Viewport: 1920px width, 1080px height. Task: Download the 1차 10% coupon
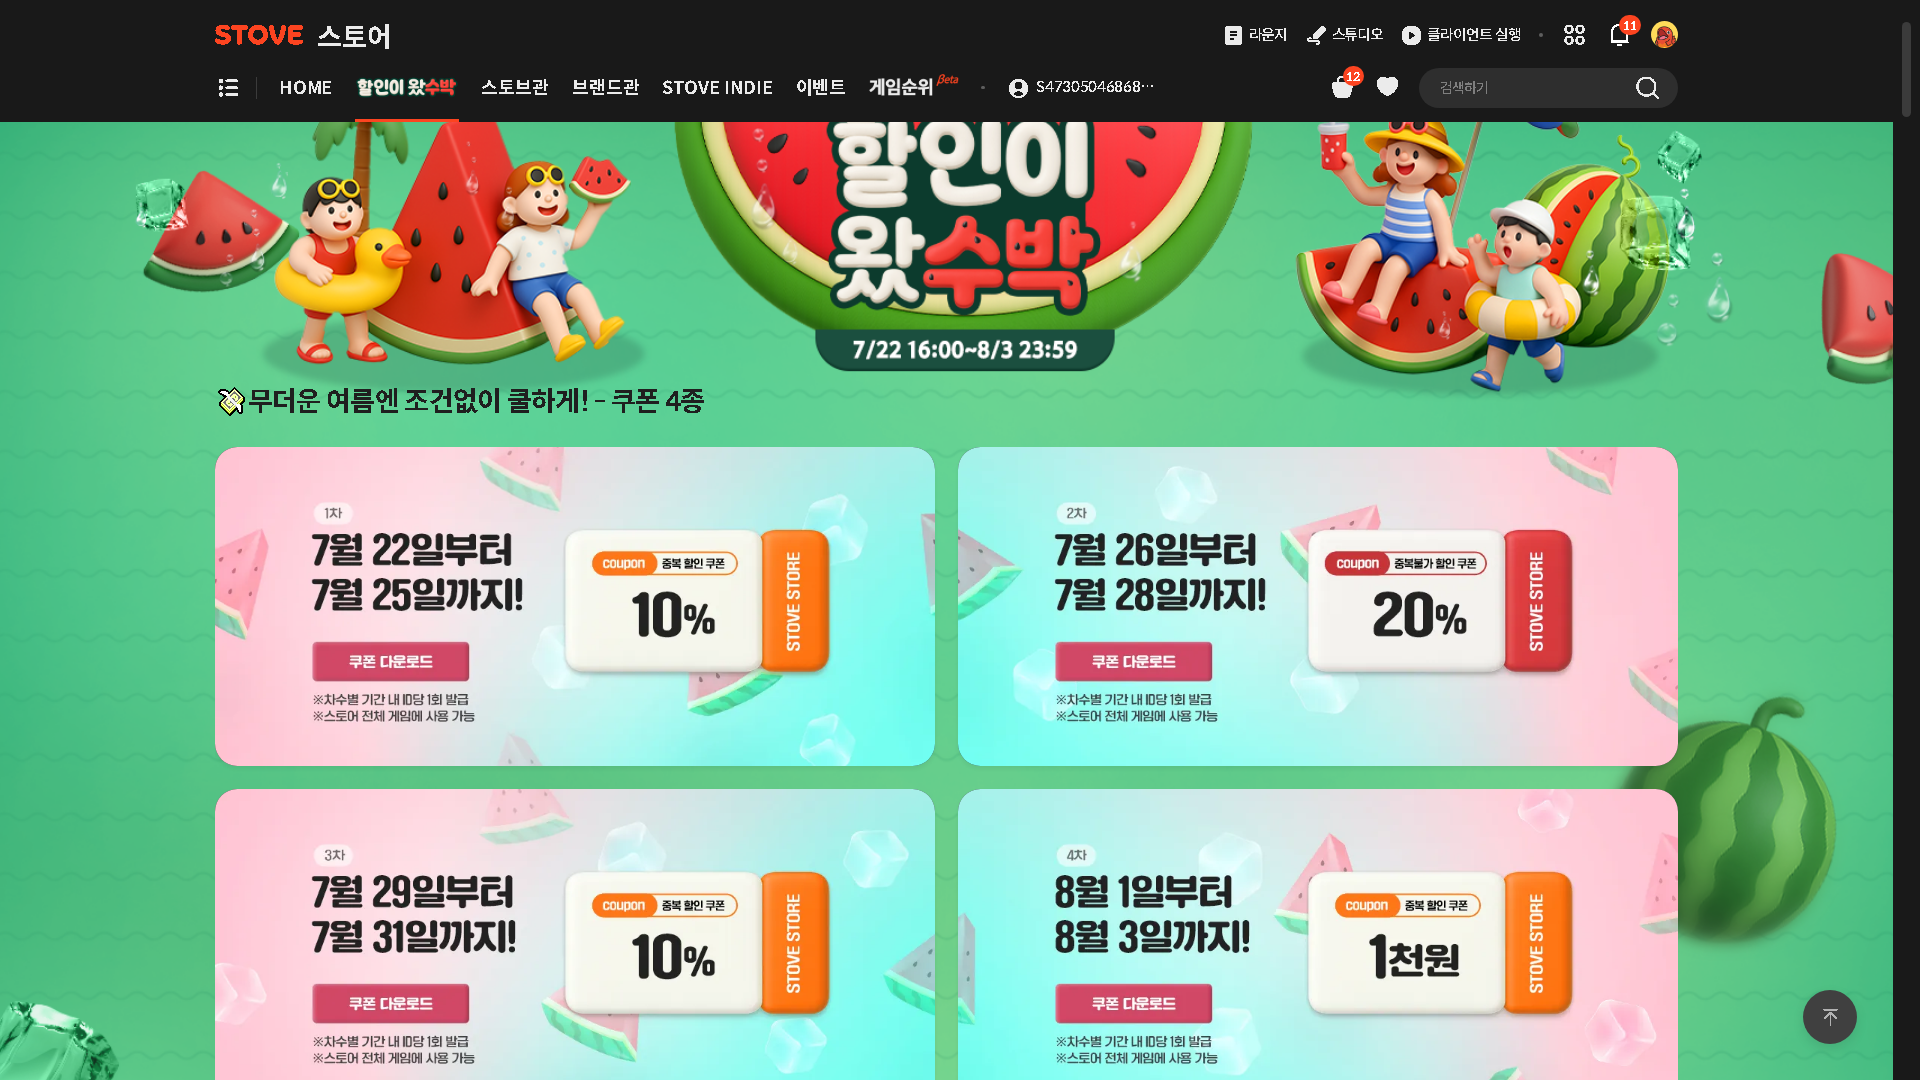(x=390, y=661)
